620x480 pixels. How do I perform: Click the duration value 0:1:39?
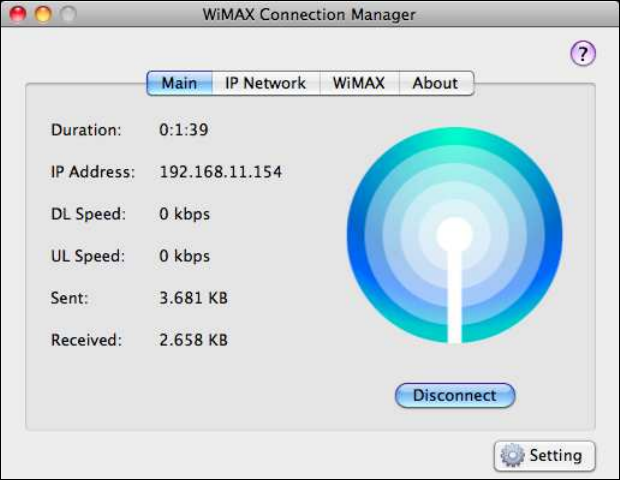click(x=183, y=130)
